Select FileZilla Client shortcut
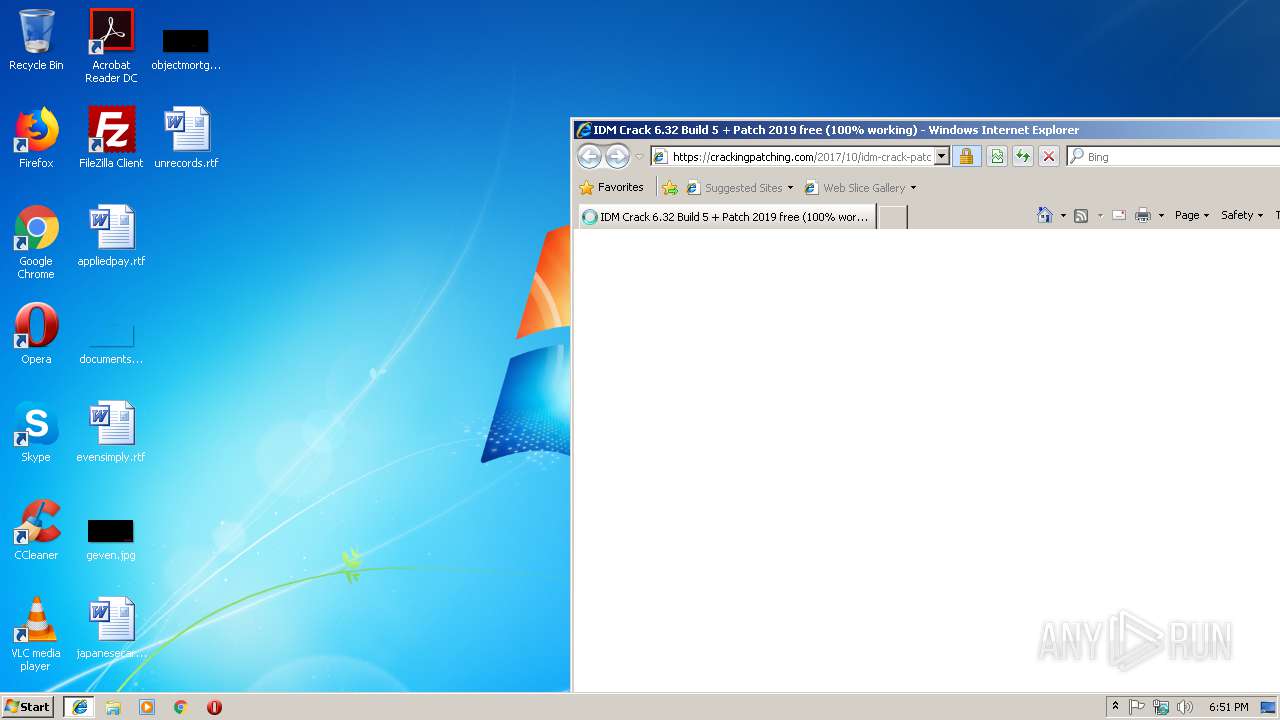 pos(111,138)
